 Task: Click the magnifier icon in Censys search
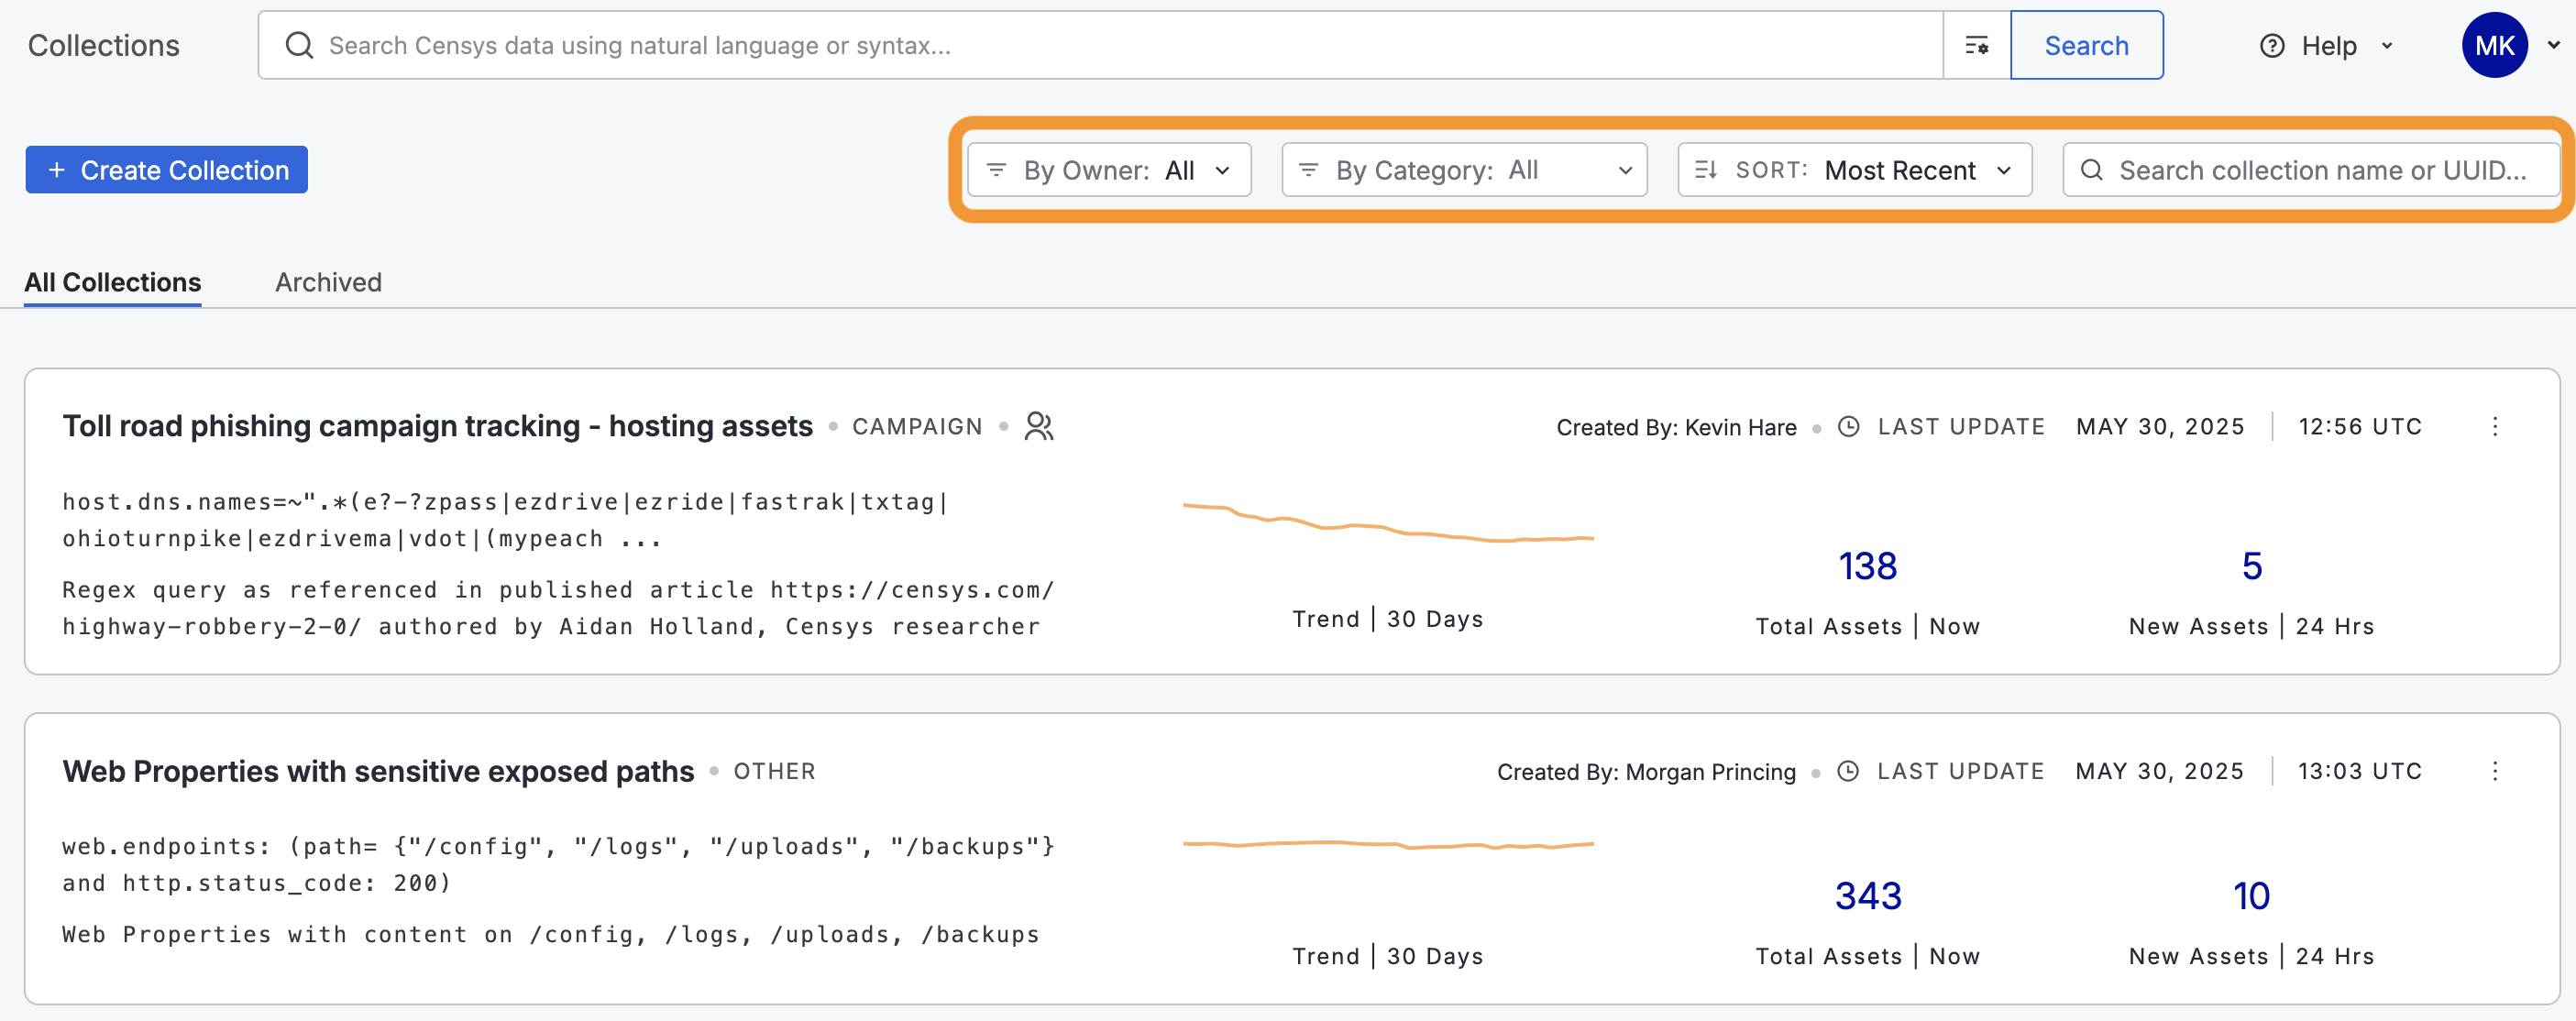tap(299, 46)
